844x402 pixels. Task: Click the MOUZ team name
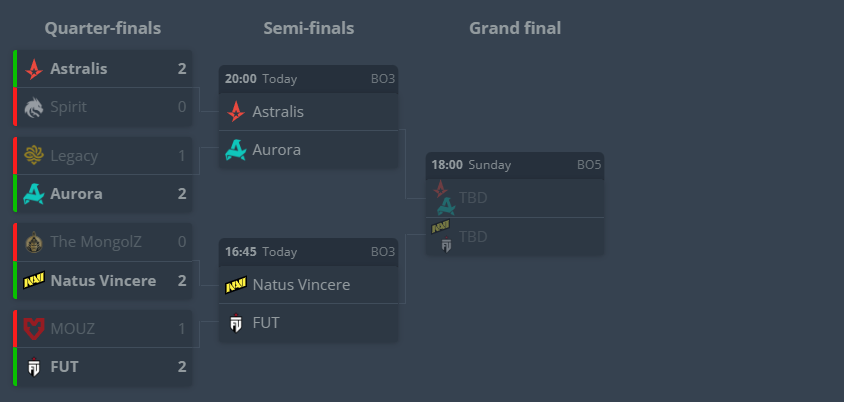click(72, 329)
